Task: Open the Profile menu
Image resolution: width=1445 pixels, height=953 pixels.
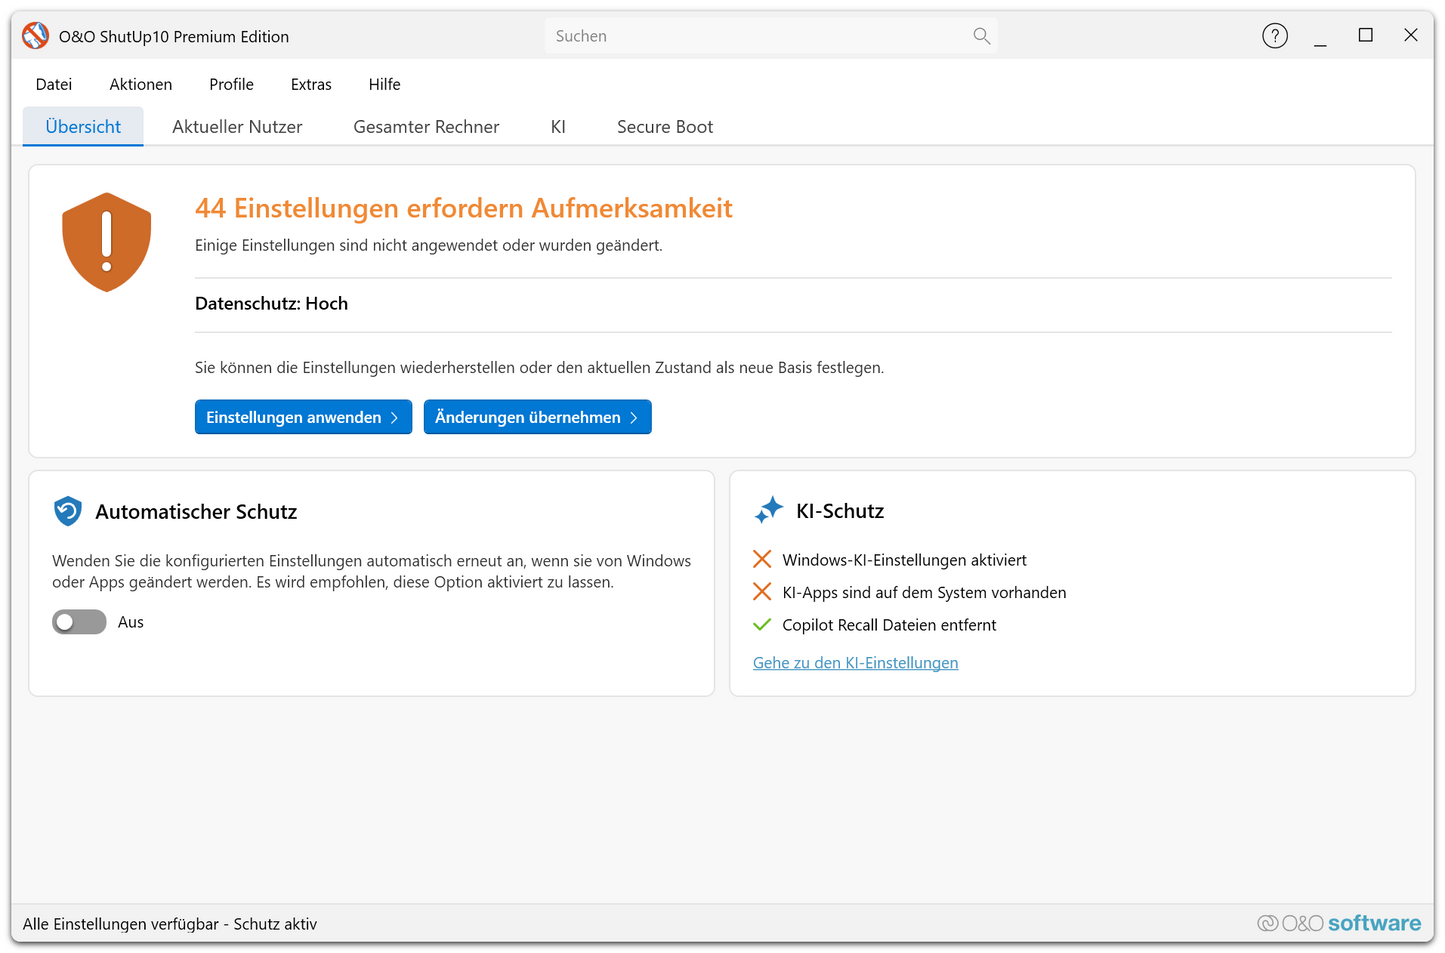Action: coord(231,85)
